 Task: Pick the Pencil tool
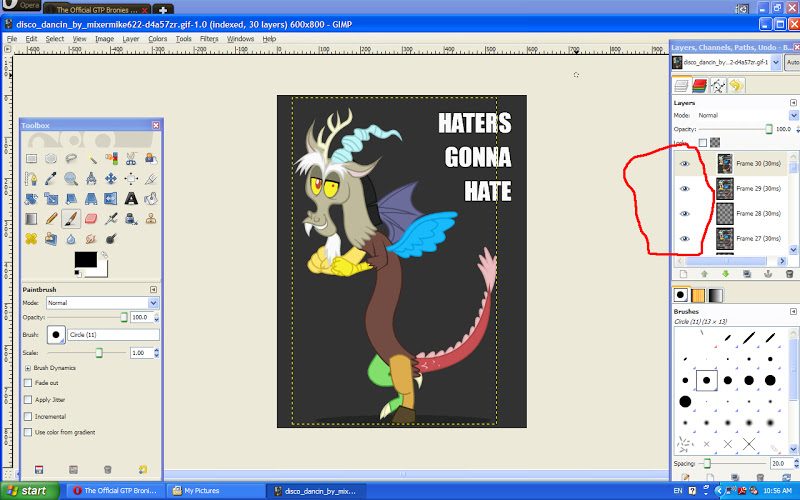(51, 218)
